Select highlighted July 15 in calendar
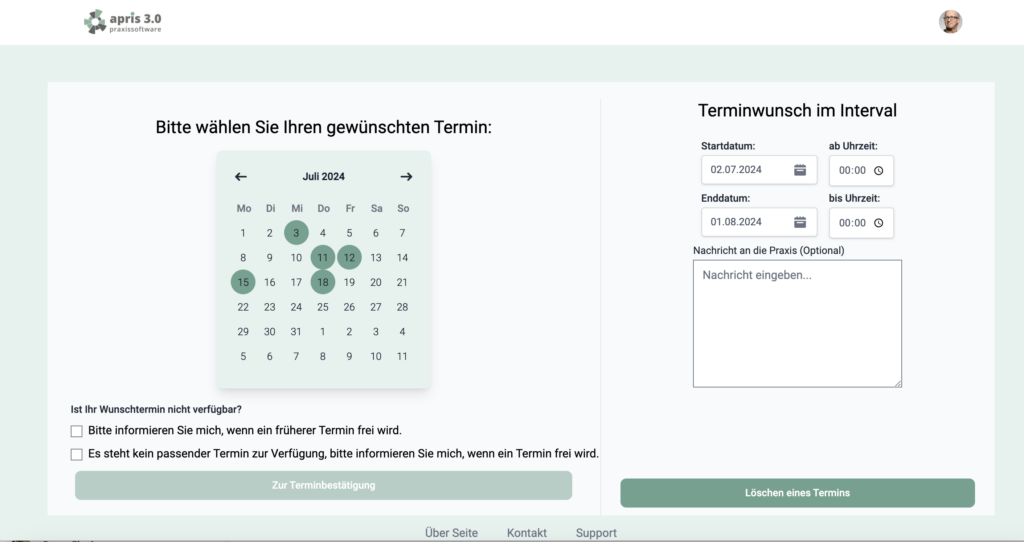This screenshot has height=542, width=1024. pos(243,282)
